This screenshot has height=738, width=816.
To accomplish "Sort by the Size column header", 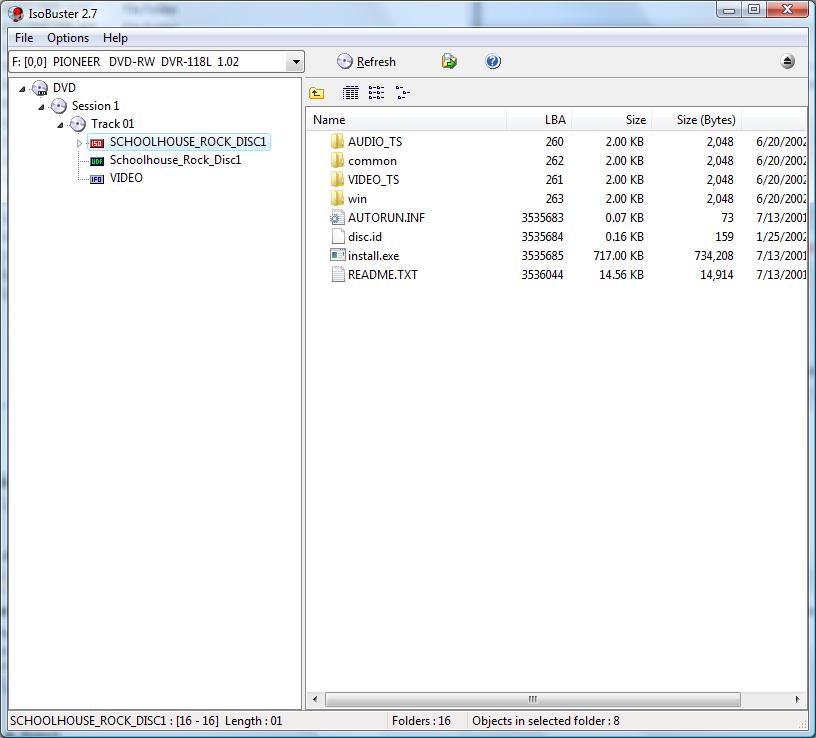I will (x=612, y=120).
